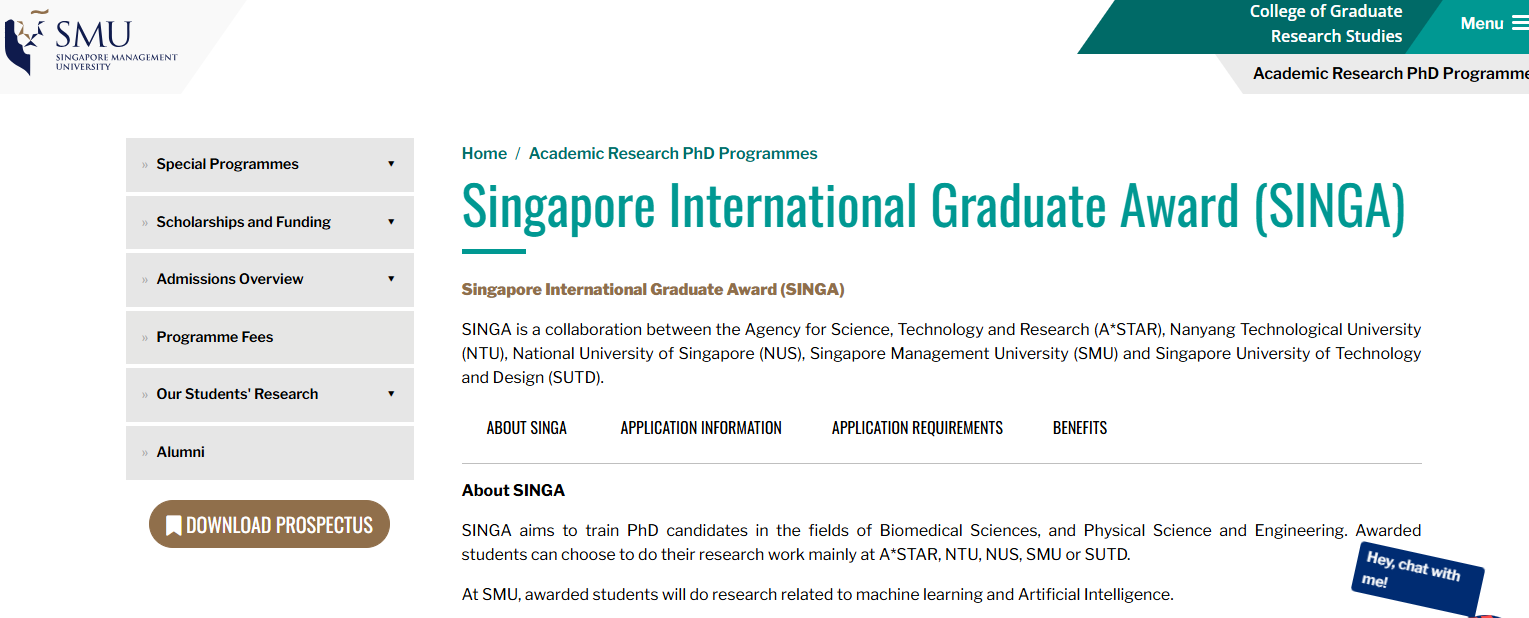
Task: Expand the Our Students' Research arrow
Action: (x=391, y=394)
